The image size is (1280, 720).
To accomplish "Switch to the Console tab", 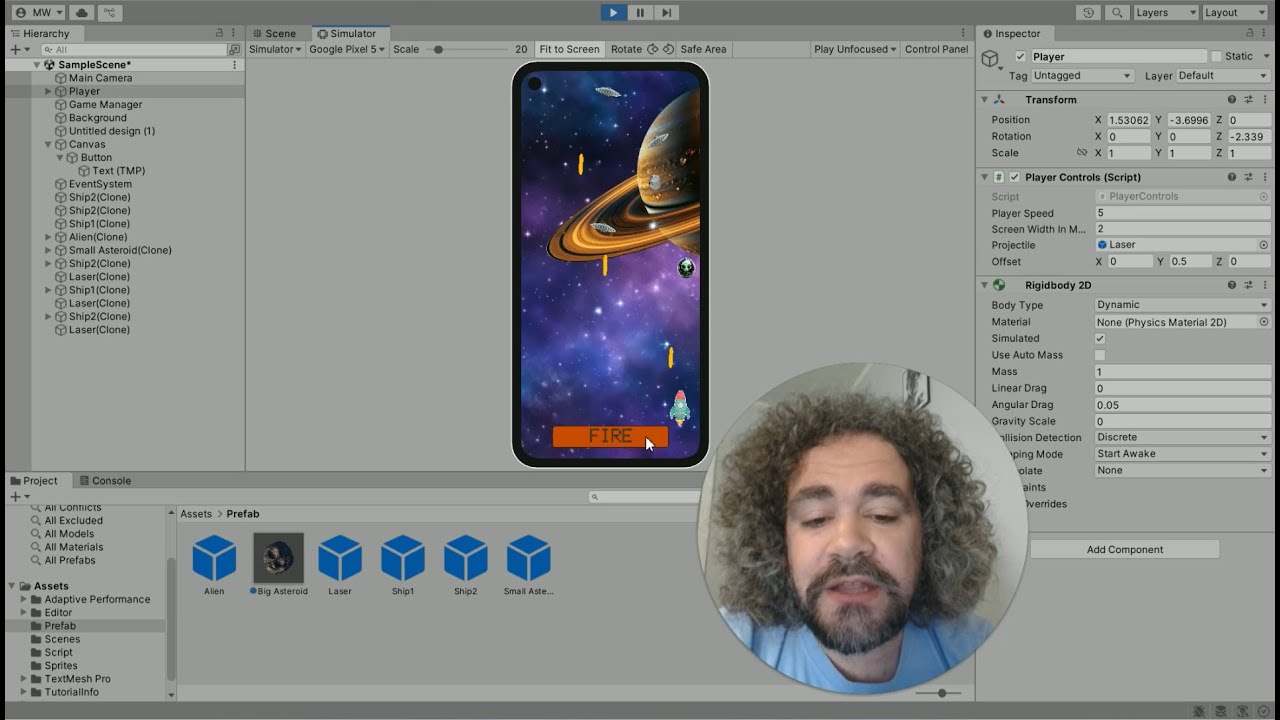I will pyautogui.click(x=104, y=480).
